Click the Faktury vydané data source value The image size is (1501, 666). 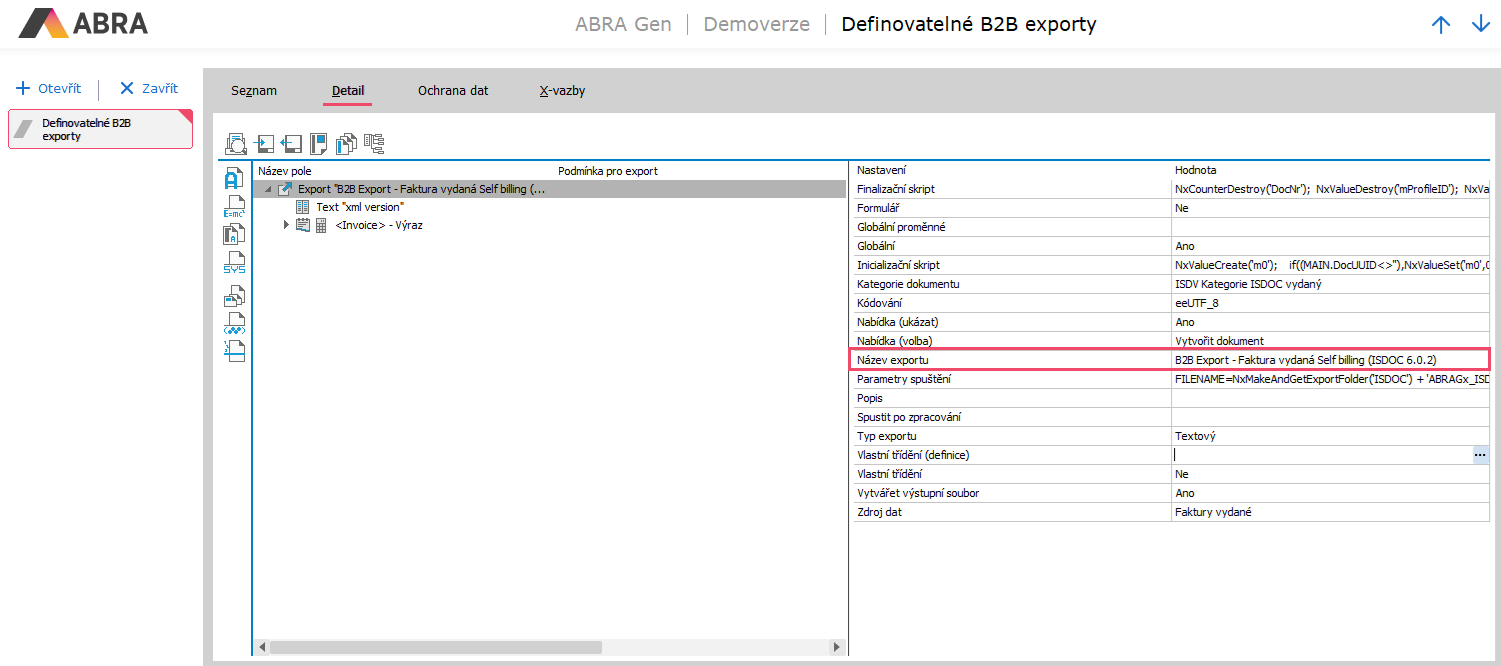pos(1213,512)
